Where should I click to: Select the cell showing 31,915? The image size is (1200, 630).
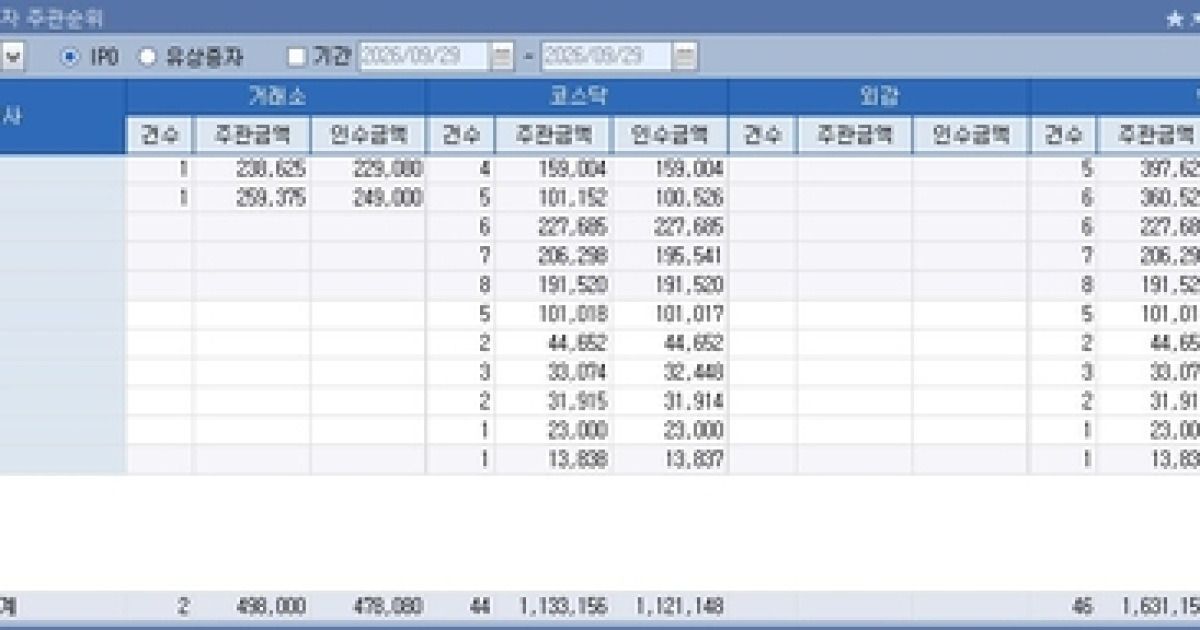coord(554,402)
